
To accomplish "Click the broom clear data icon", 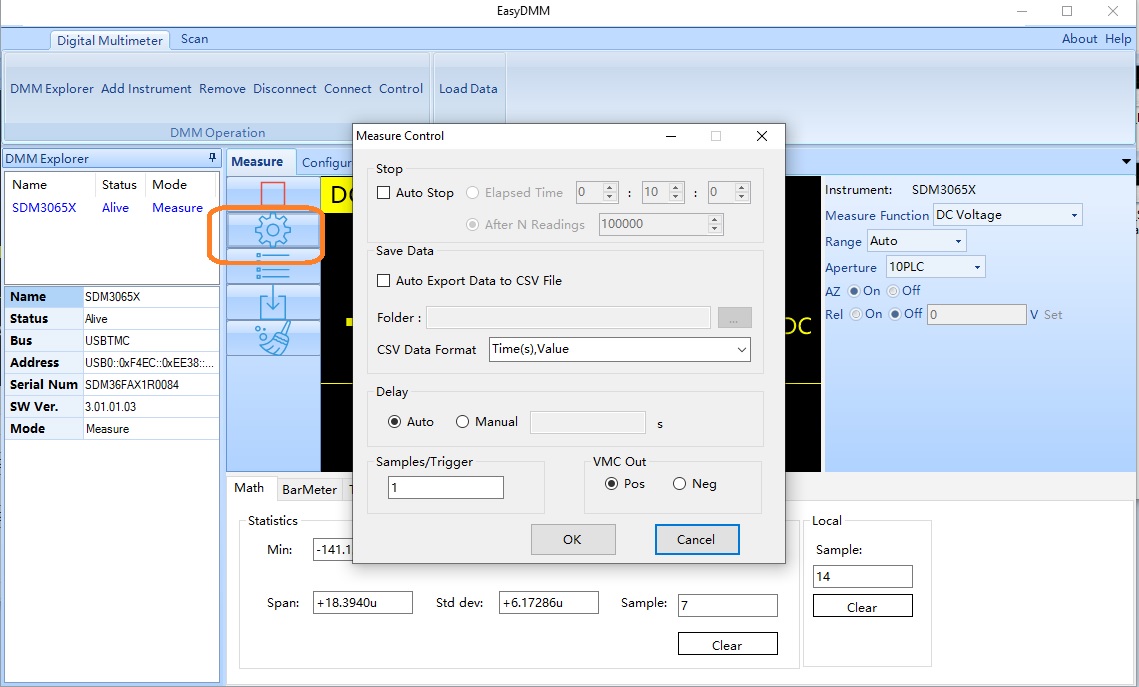I will tap(273, 338).
